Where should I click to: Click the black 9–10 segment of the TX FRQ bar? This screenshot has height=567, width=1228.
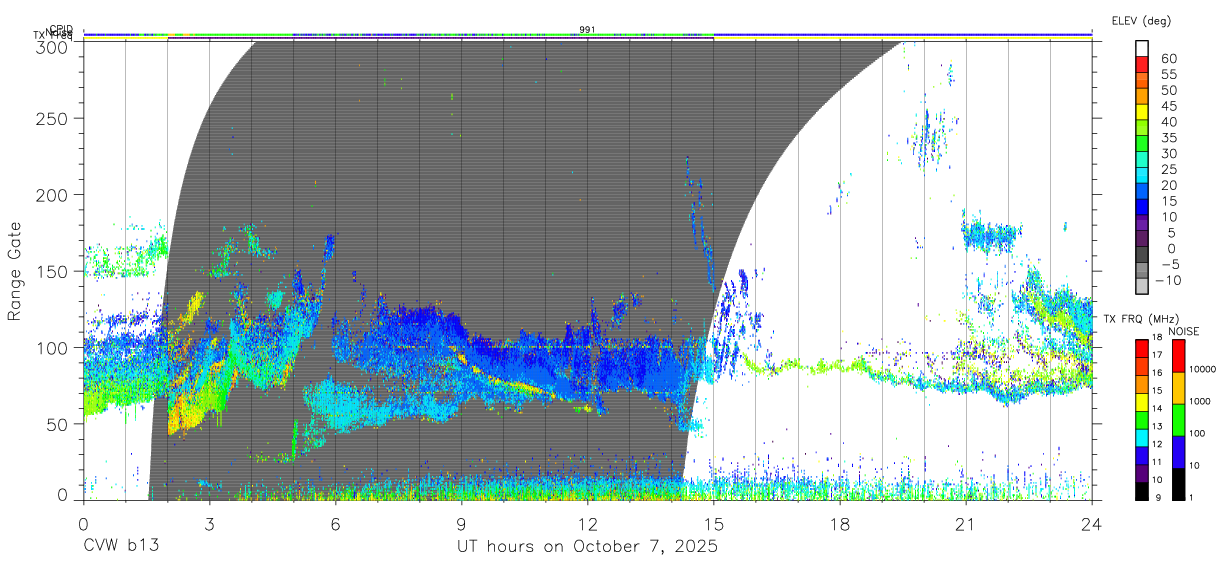click(1142, 490)
